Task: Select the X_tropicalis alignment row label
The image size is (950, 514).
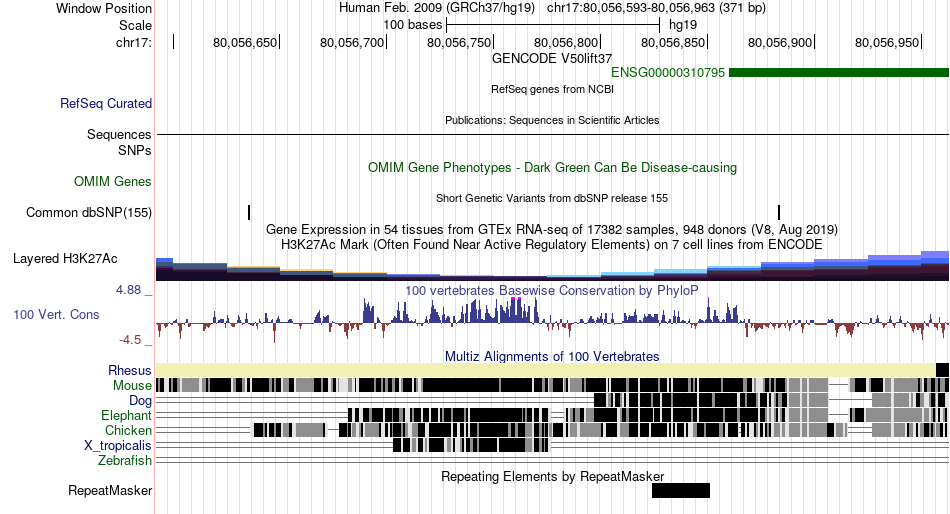Action: [x=118, y=446]
